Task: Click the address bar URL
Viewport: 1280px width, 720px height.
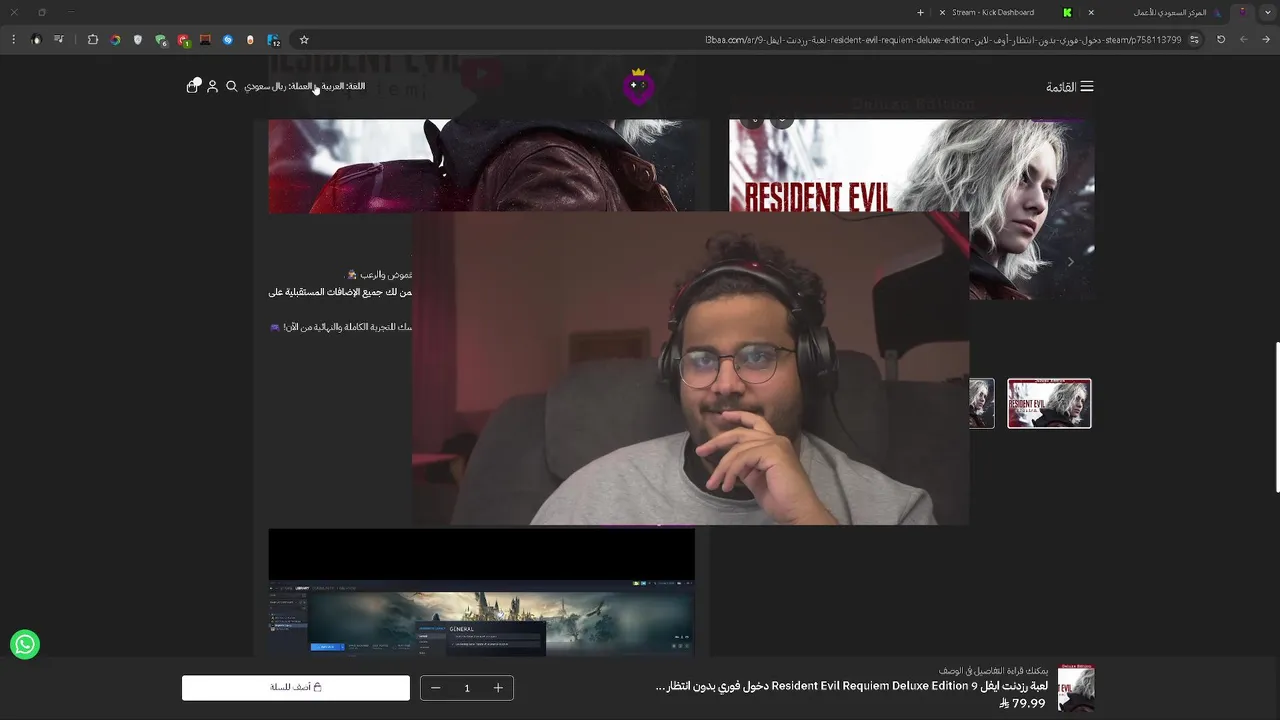Action: point(943,40)
